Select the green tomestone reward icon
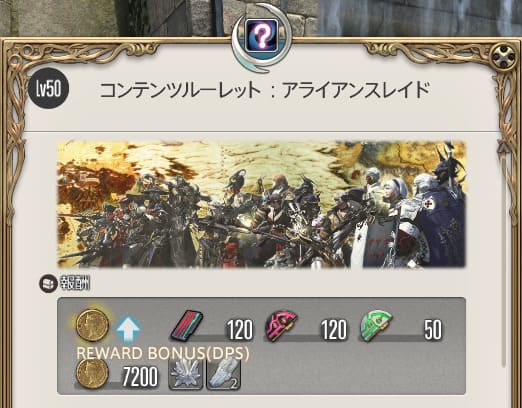The height and width of the screenshot is (408, 522). pos(376,326)
